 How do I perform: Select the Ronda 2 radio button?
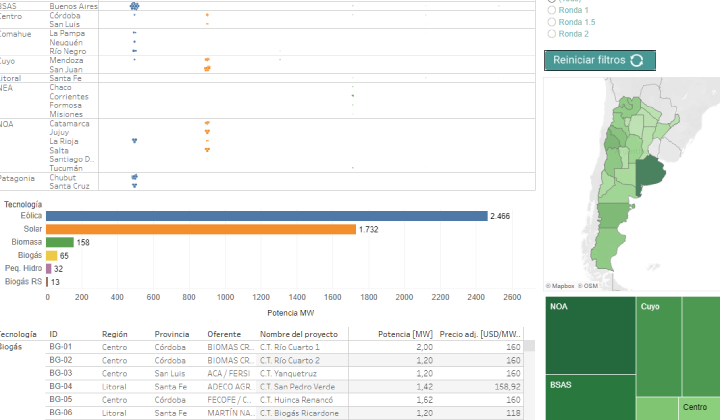[x=552, y=34]
